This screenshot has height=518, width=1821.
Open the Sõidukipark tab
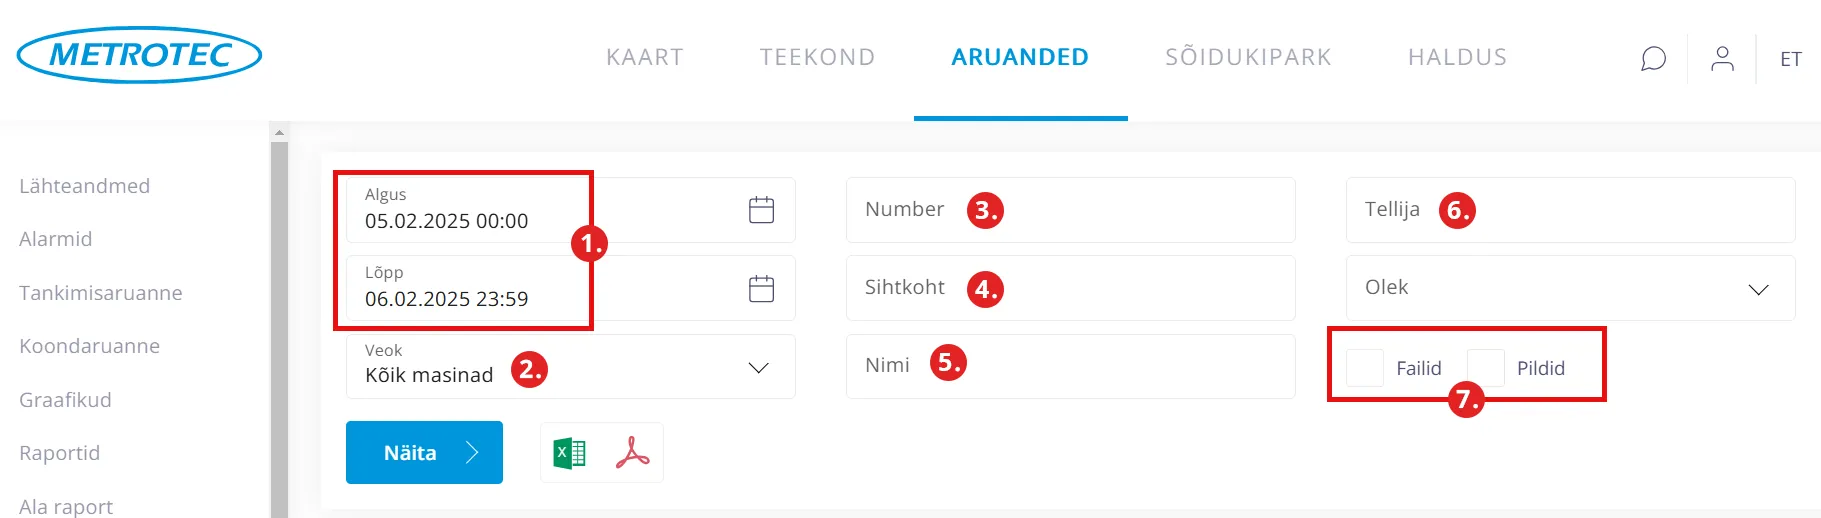point(1248,58)
